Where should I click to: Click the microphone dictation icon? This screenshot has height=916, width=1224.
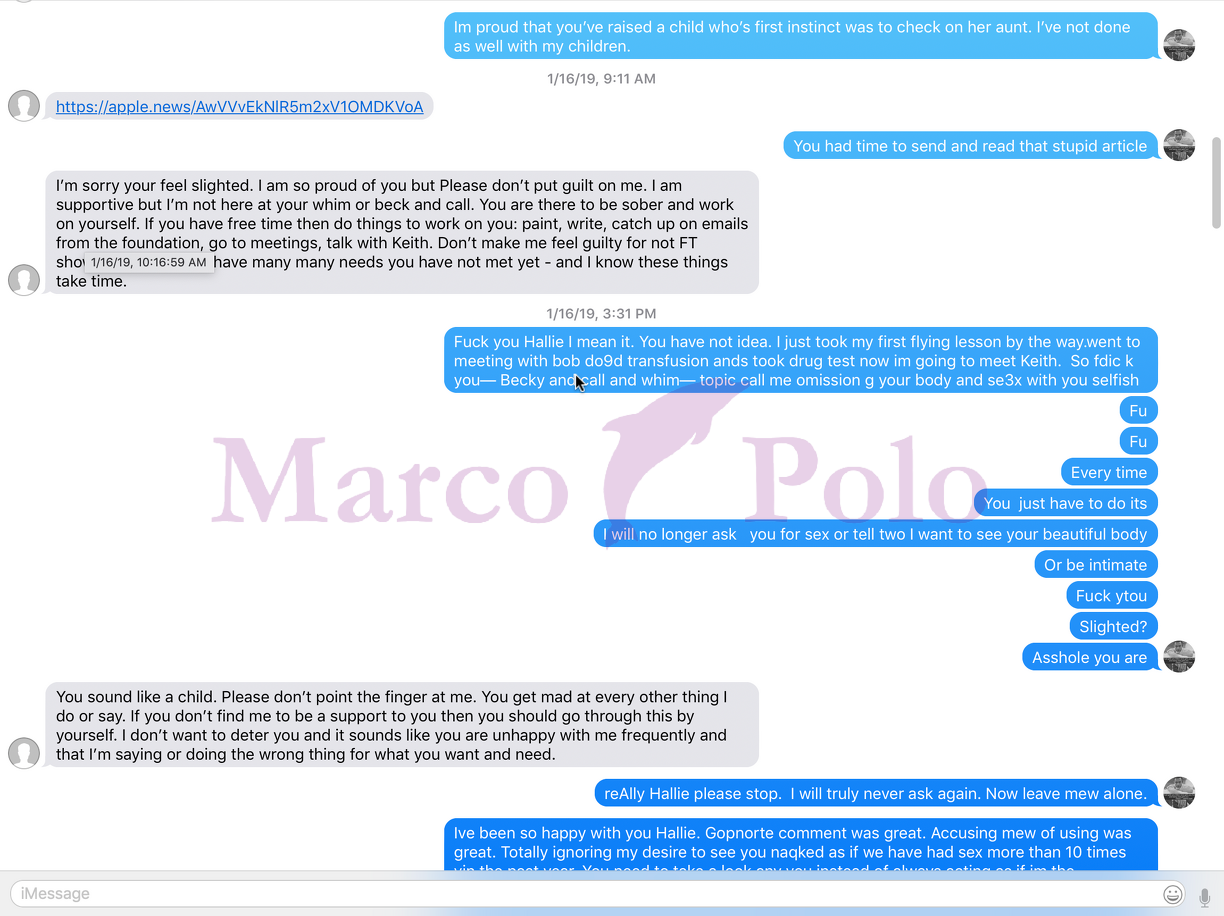point(1204,895)
